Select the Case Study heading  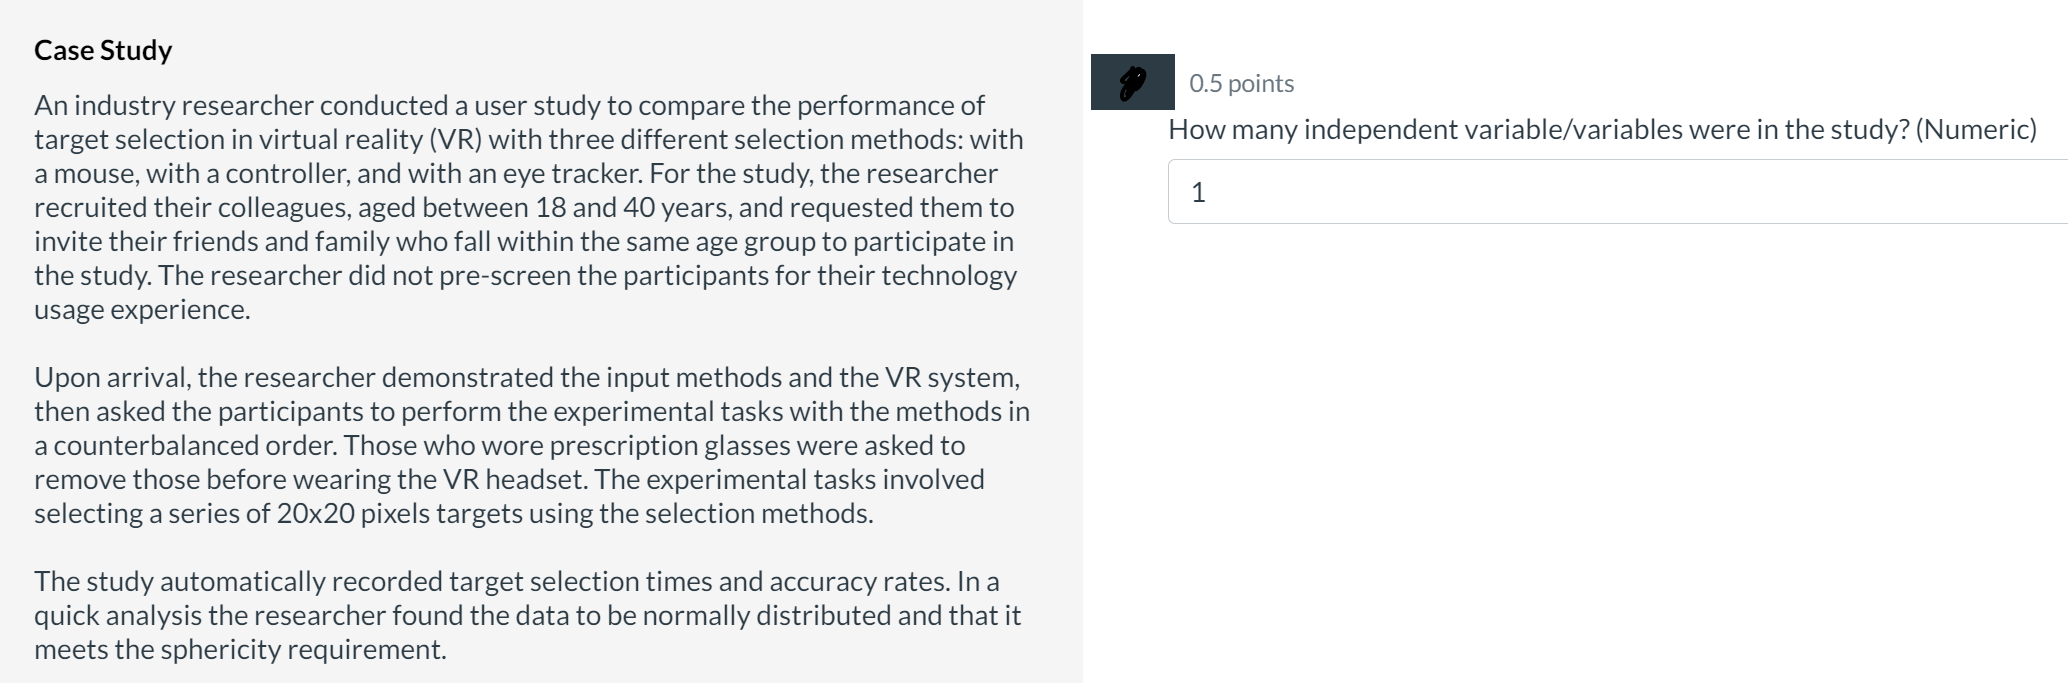pos(103,49)
